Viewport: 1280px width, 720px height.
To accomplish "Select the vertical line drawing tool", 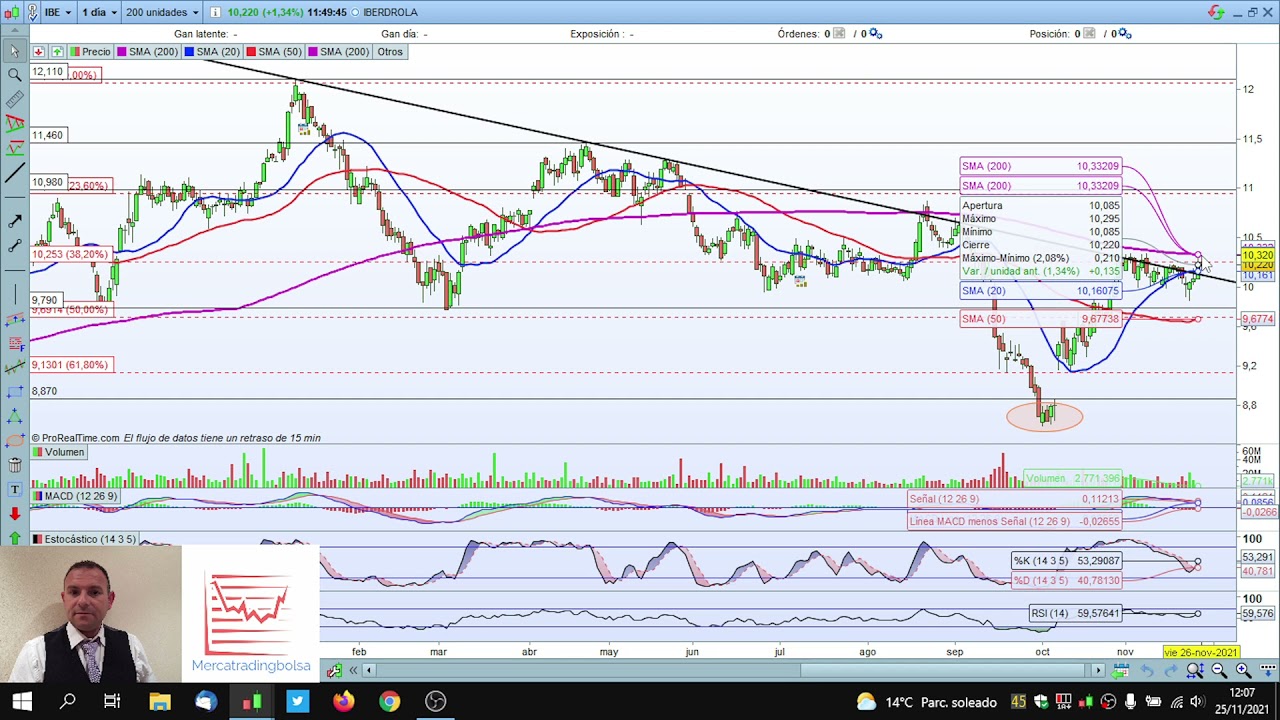I will point(14,295).
